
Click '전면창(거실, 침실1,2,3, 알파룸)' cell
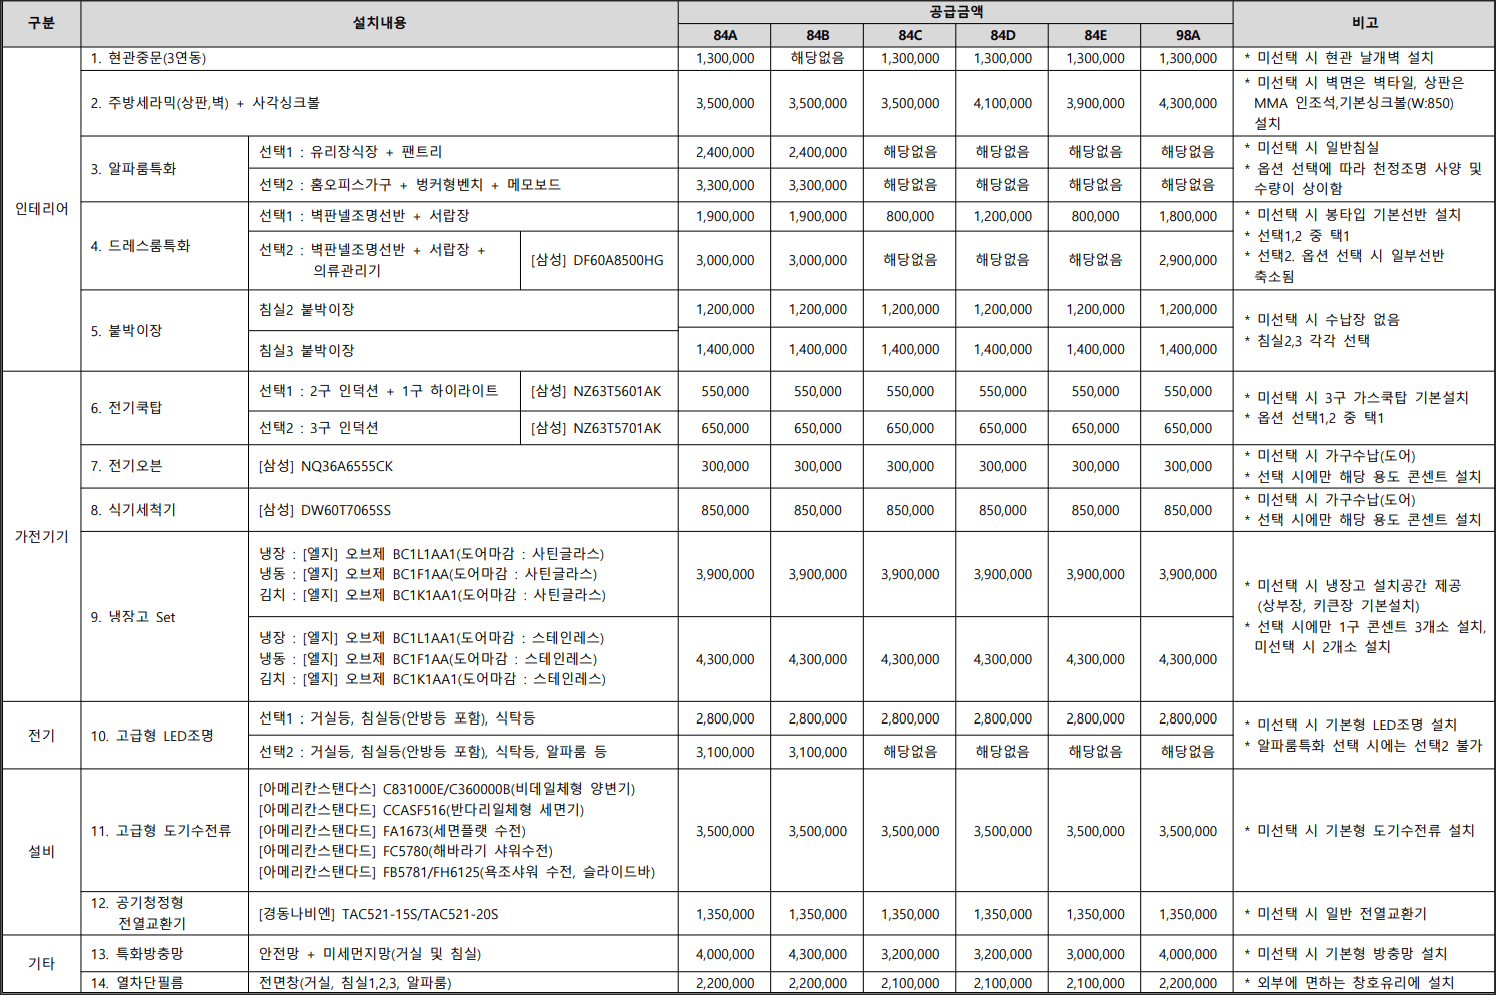[463, 983]
